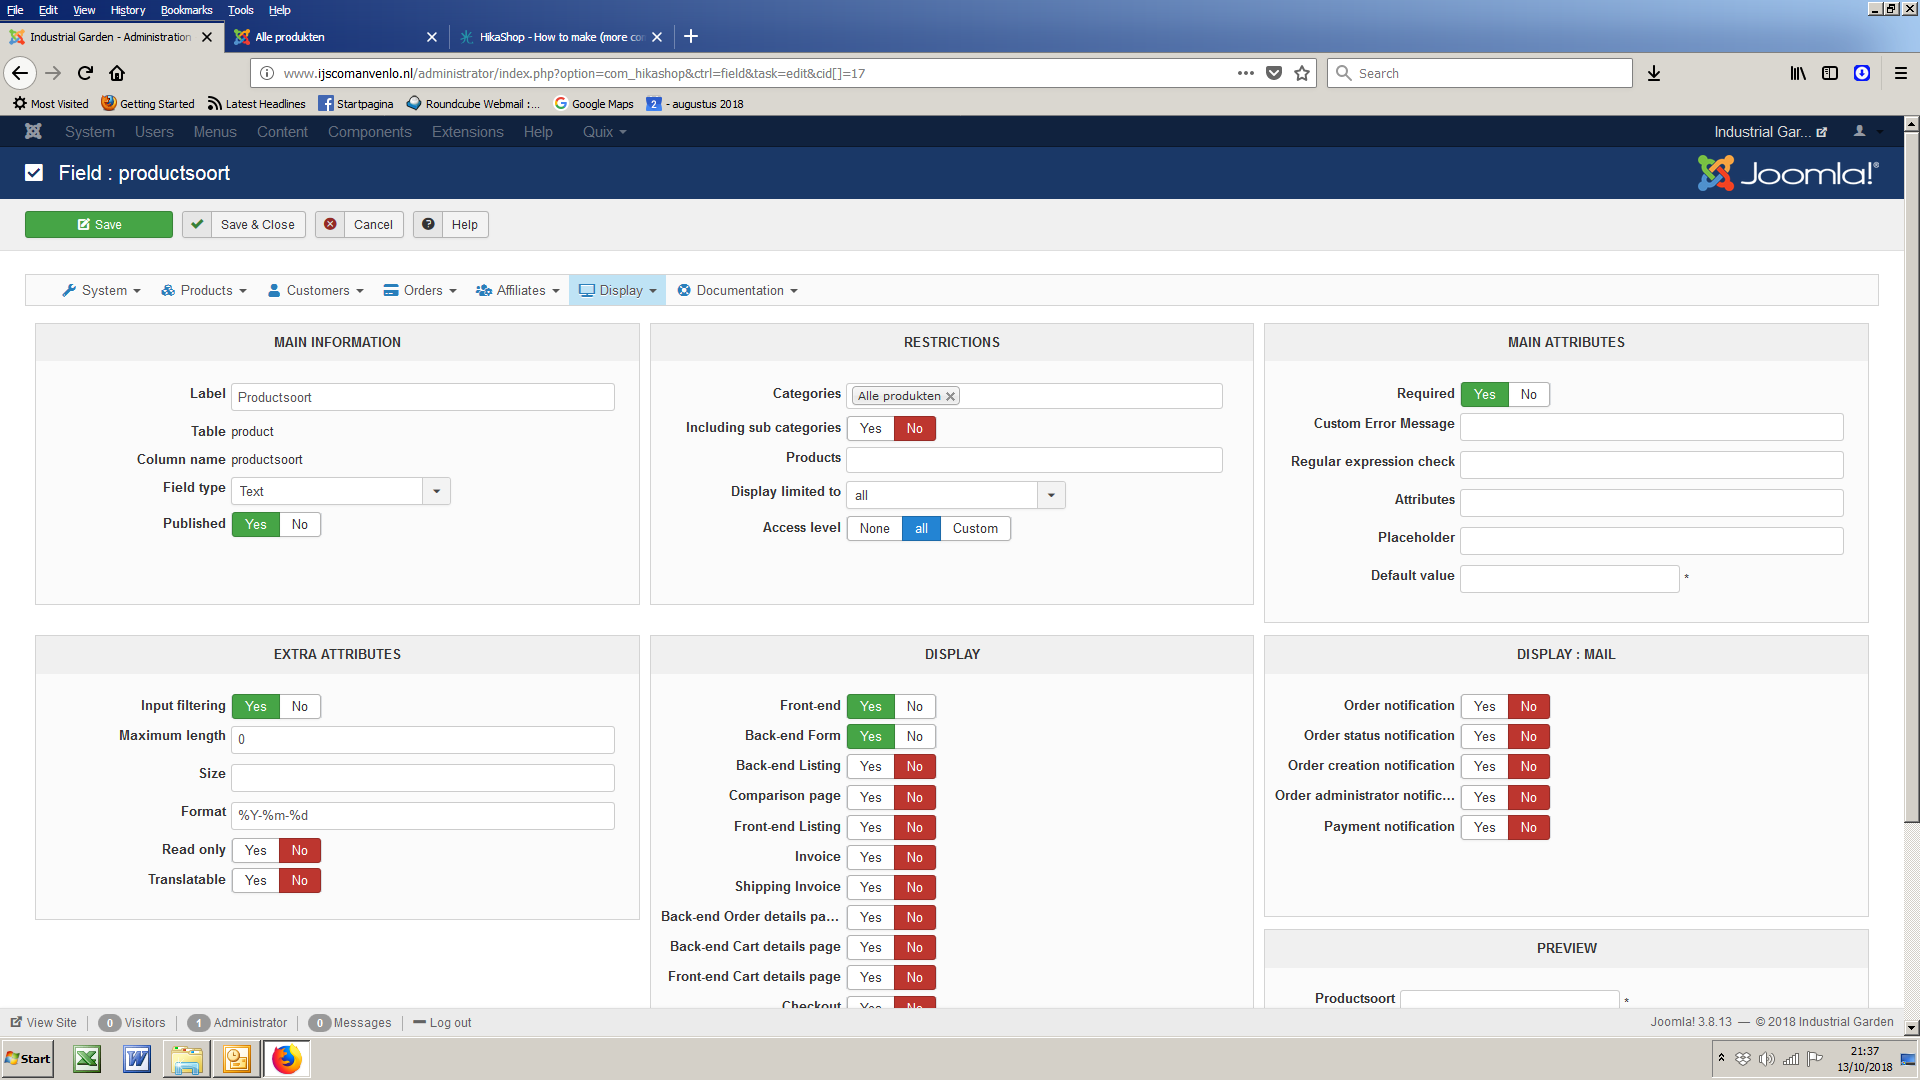Open Firefox library icon
The width and height of the screenshot is (1920, 1080).
(x=1798, y=73)
